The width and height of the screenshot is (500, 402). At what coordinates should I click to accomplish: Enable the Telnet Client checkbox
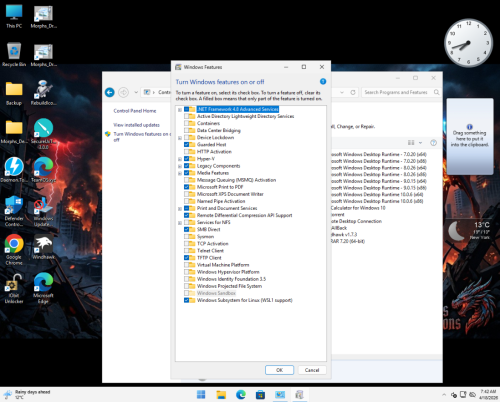pyautogui.click(x=187, y=251)
